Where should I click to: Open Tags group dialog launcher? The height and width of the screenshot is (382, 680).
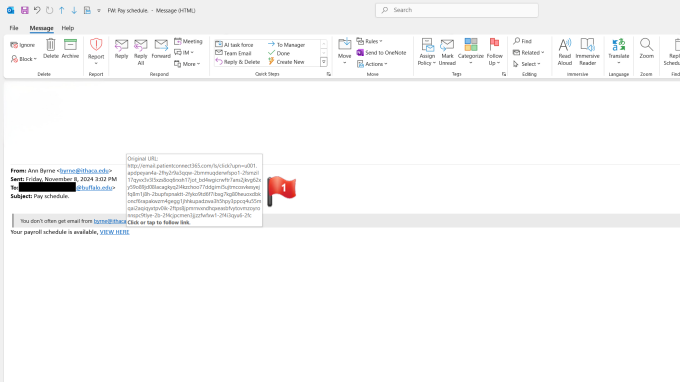click(x=503, y=74)
